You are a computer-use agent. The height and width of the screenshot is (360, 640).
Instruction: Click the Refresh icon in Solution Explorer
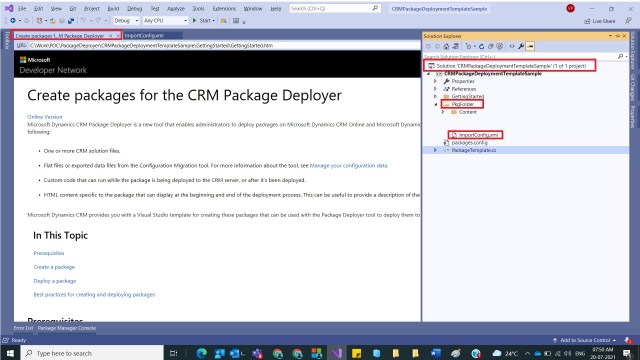[481, 47]
